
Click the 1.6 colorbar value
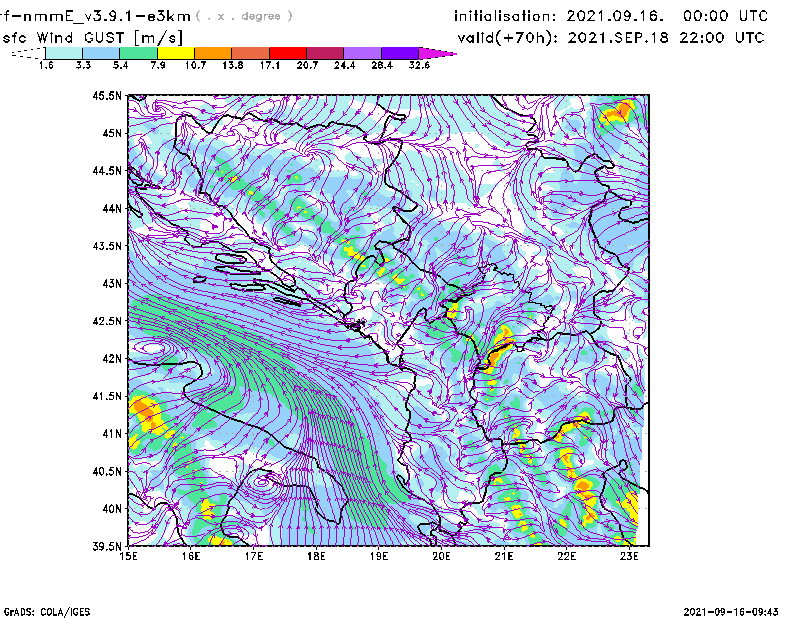[46, 65]
